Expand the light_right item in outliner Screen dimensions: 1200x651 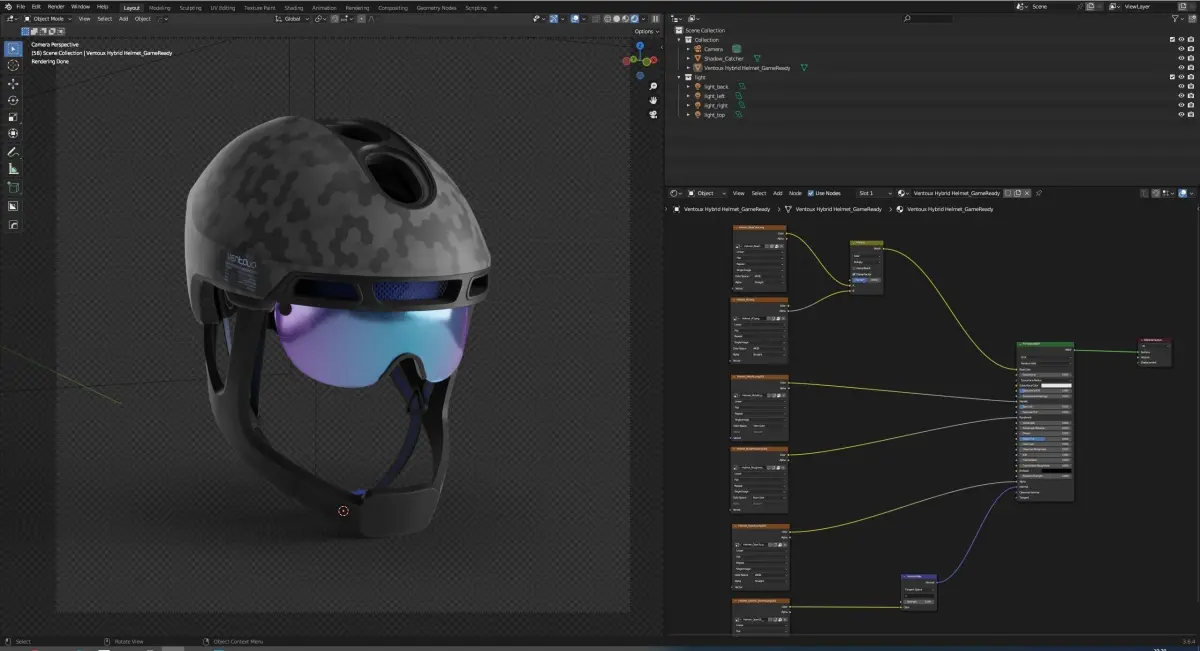click(688, 105)
